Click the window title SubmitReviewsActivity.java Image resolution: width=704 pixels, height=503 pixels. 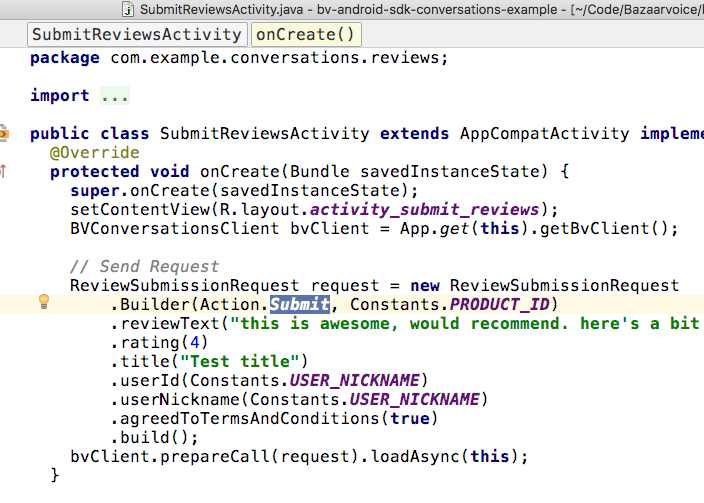coord(221,9)
